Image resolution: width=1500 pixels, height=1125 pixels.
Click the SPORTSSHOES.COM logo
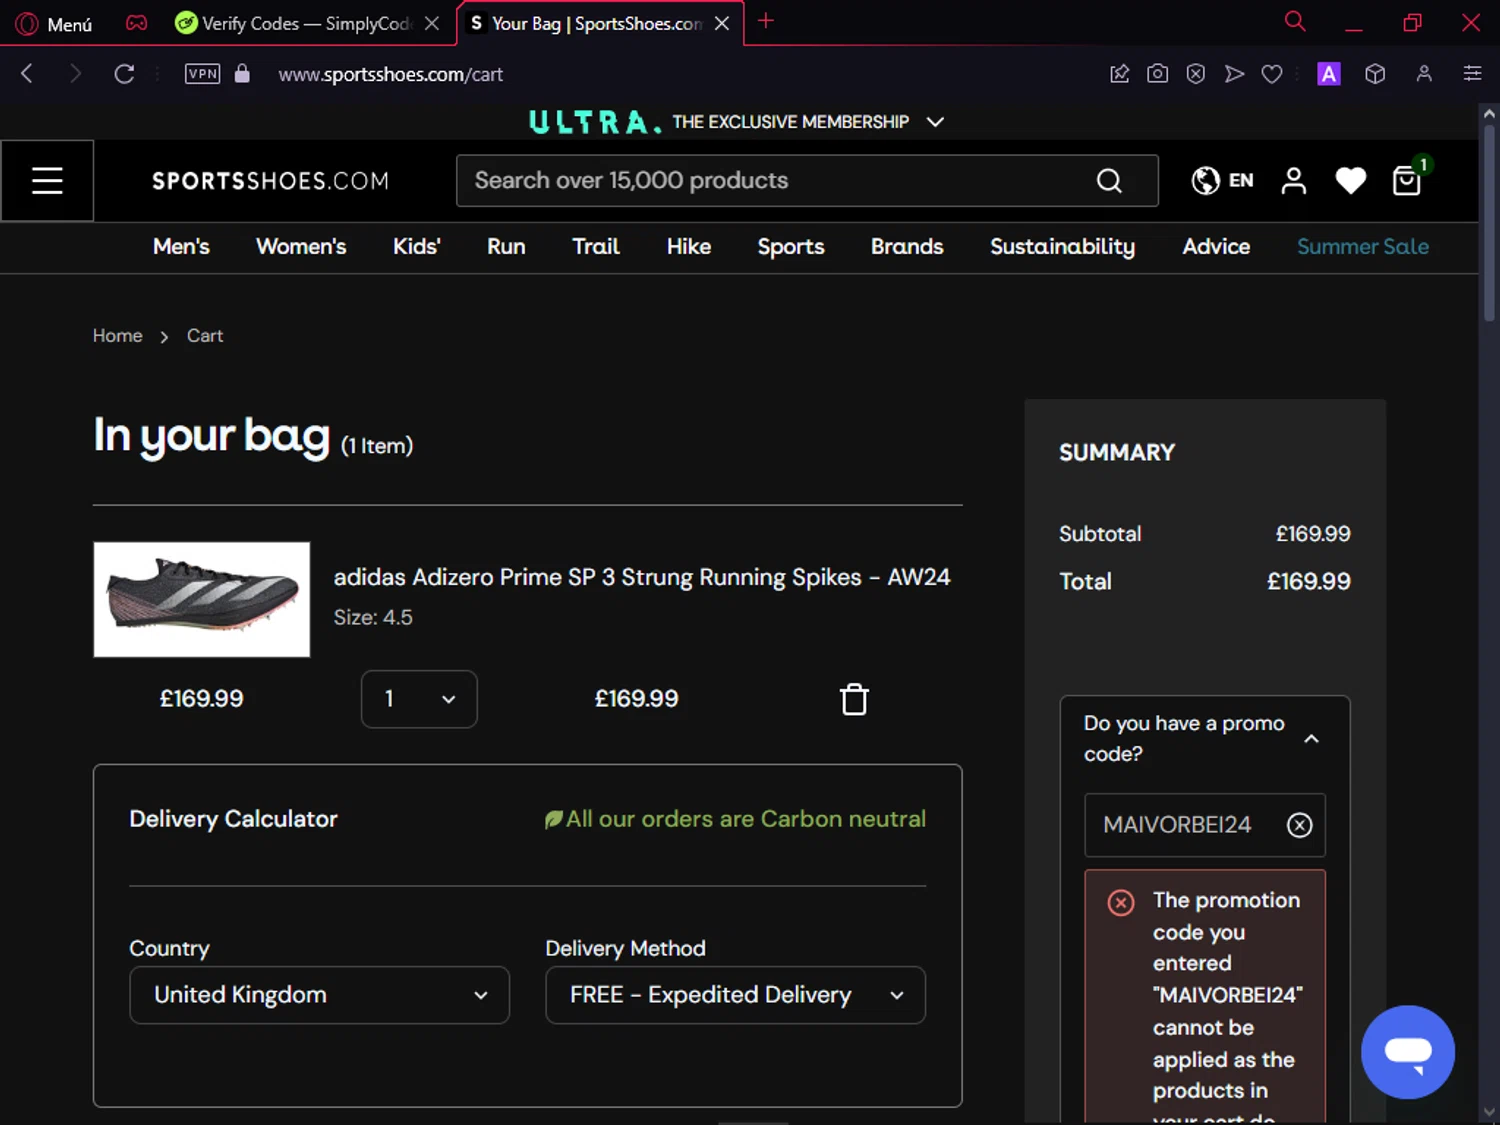(270, 181)
